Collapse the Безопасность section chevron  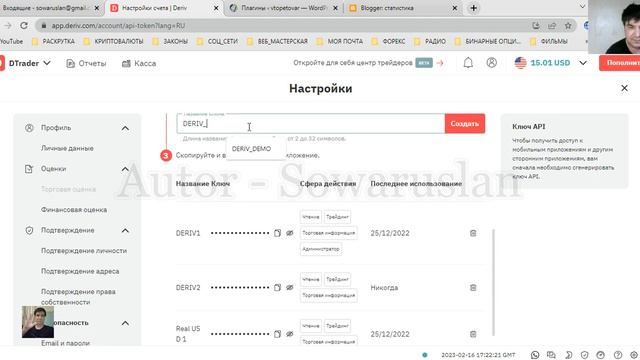point(125,323)
